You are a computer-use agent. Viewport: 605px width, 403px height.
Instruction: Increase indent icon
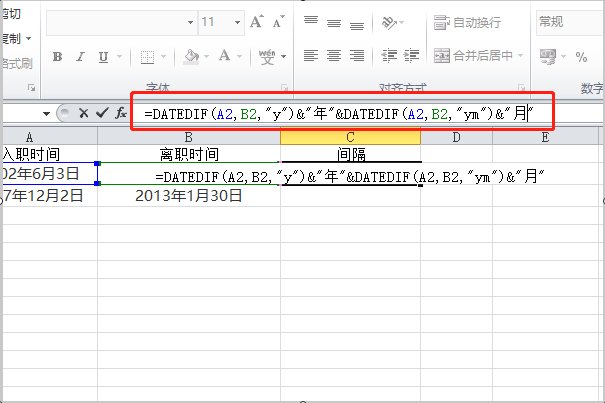[412, 56]
